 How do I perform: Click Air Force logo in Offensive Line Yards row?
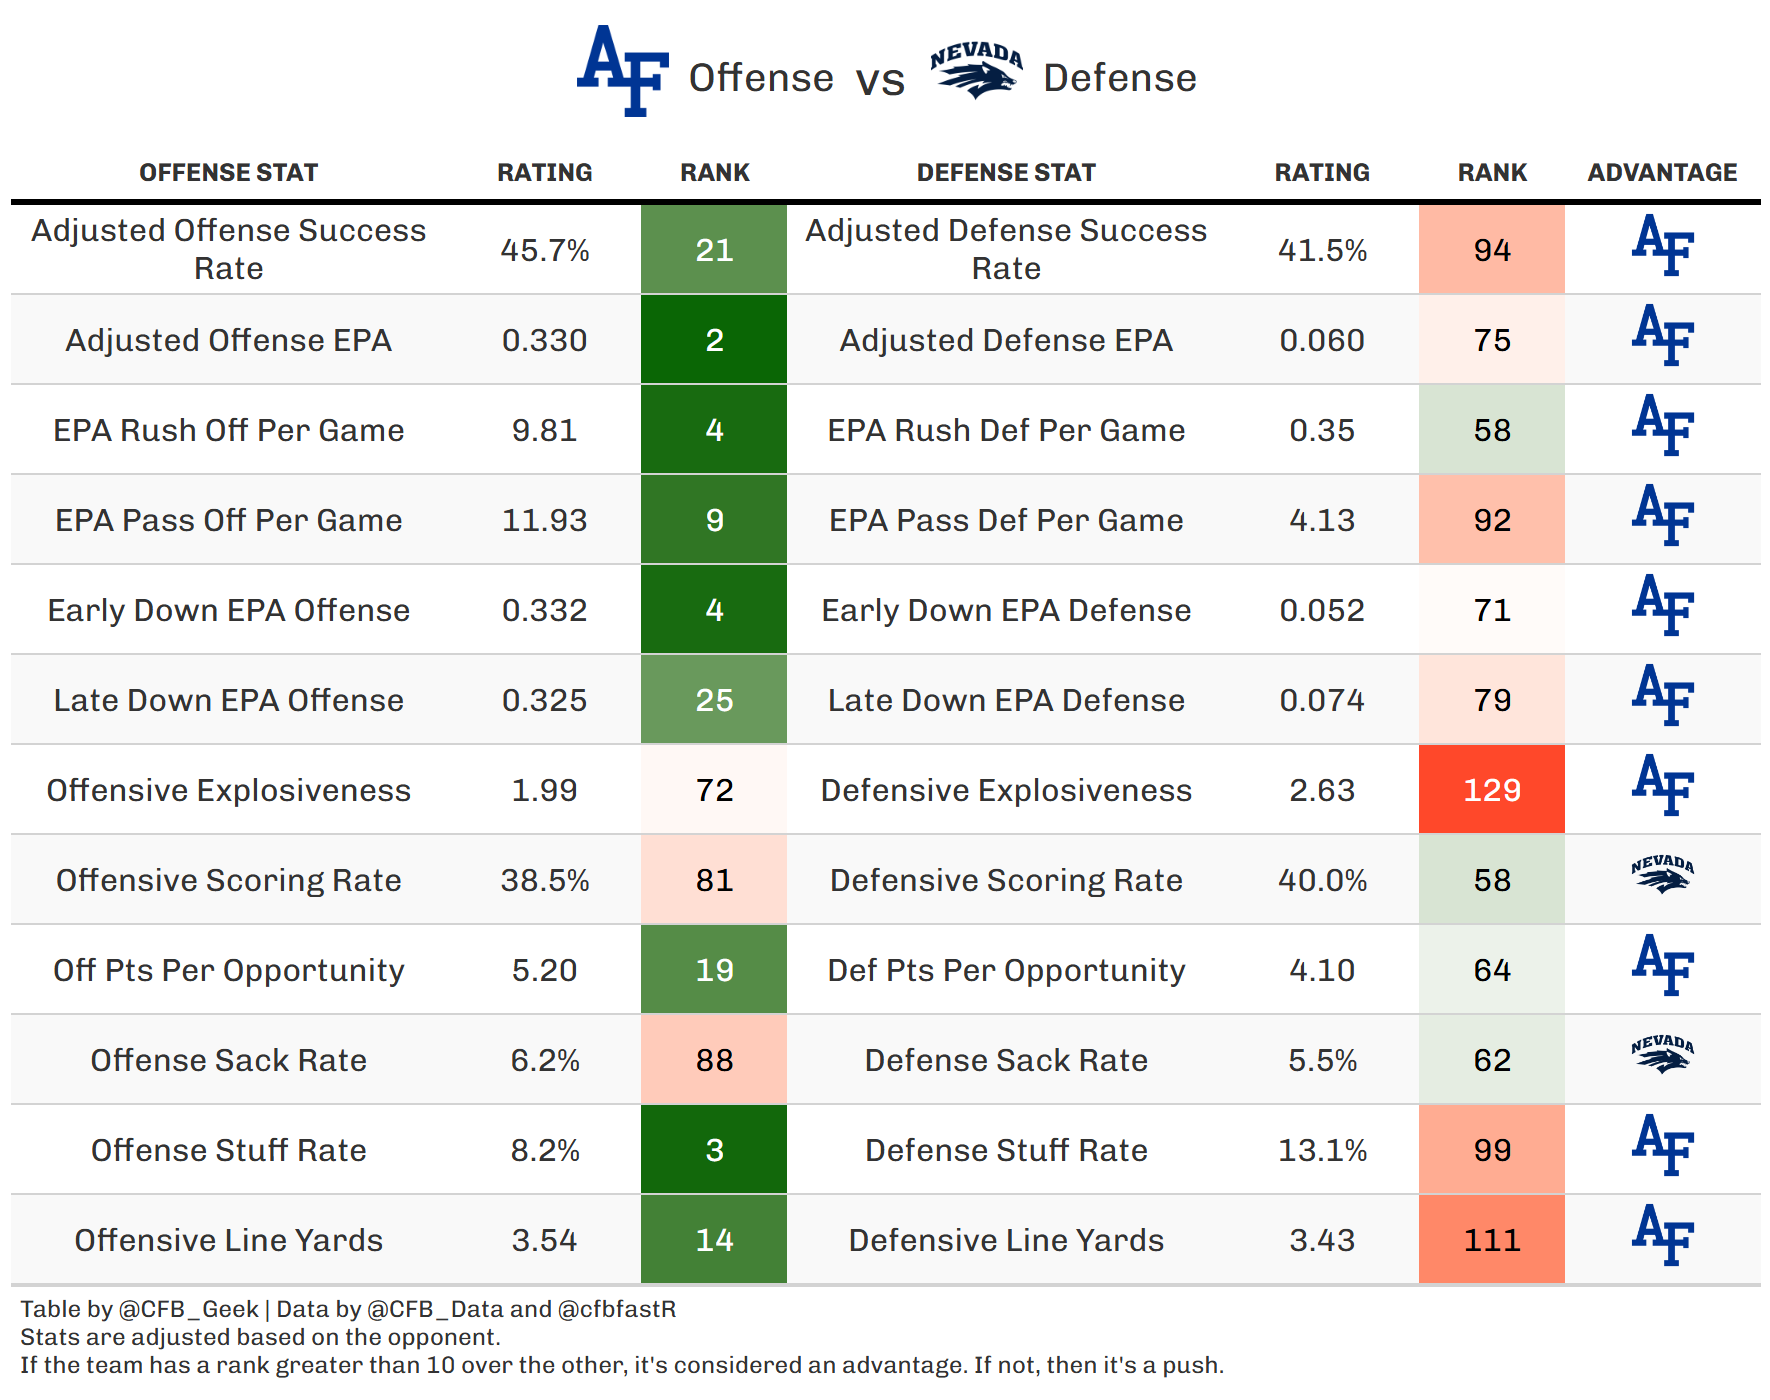point(1662,1235)
